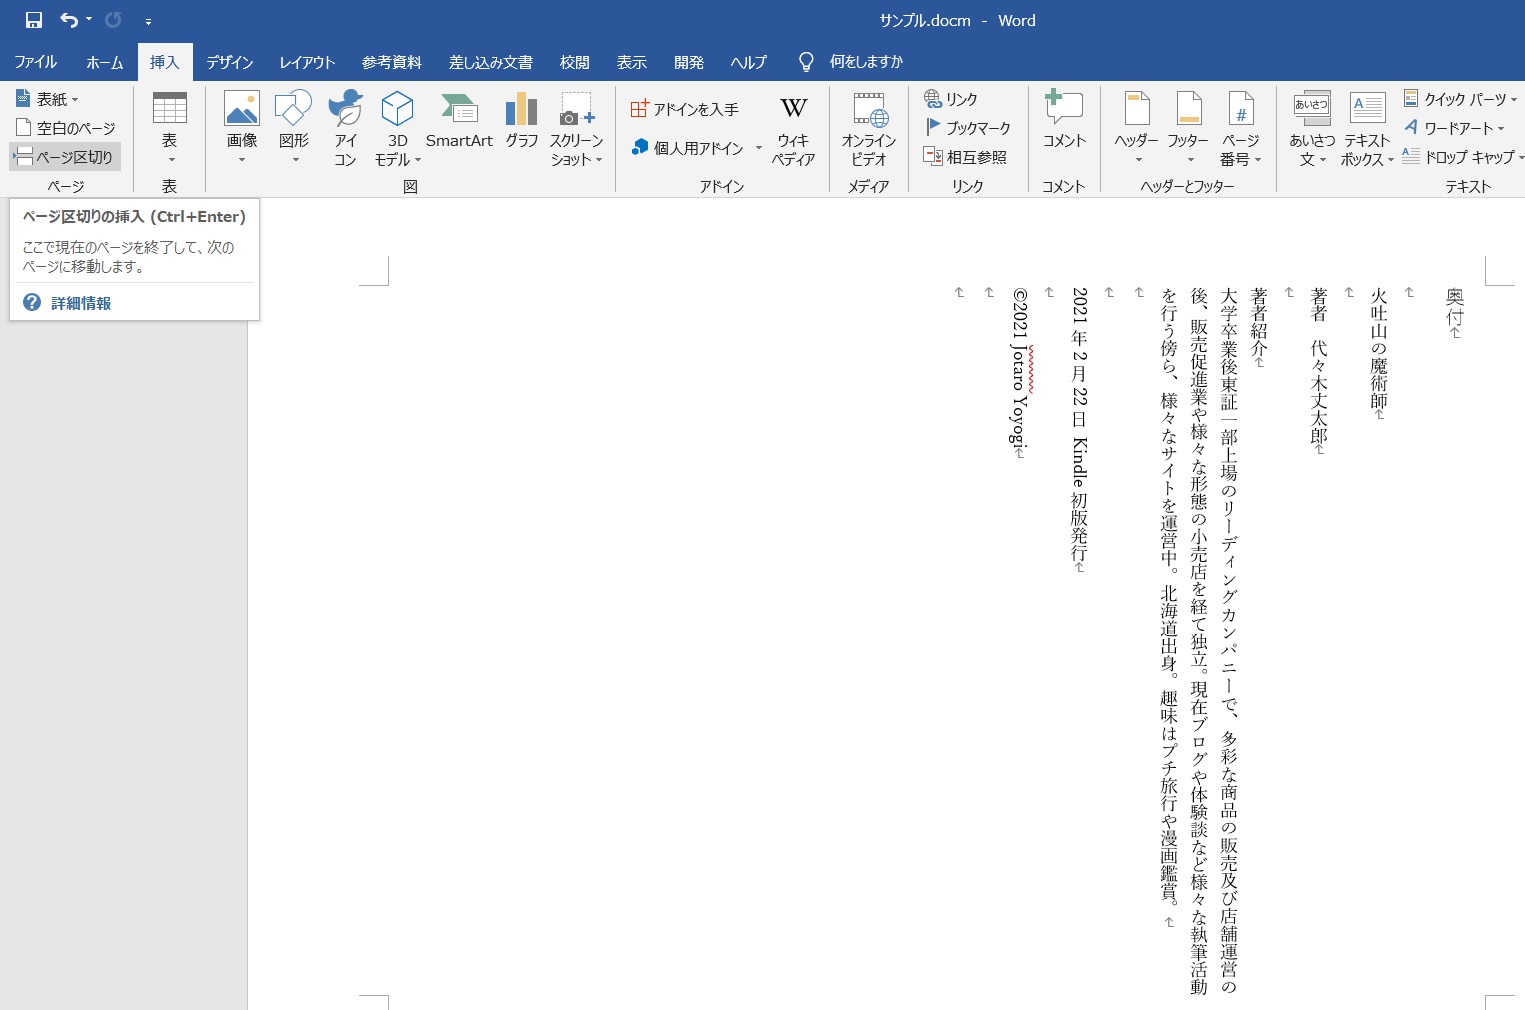
Task: Insert a ブックマーク bookmark
Action: coord(968,127)
